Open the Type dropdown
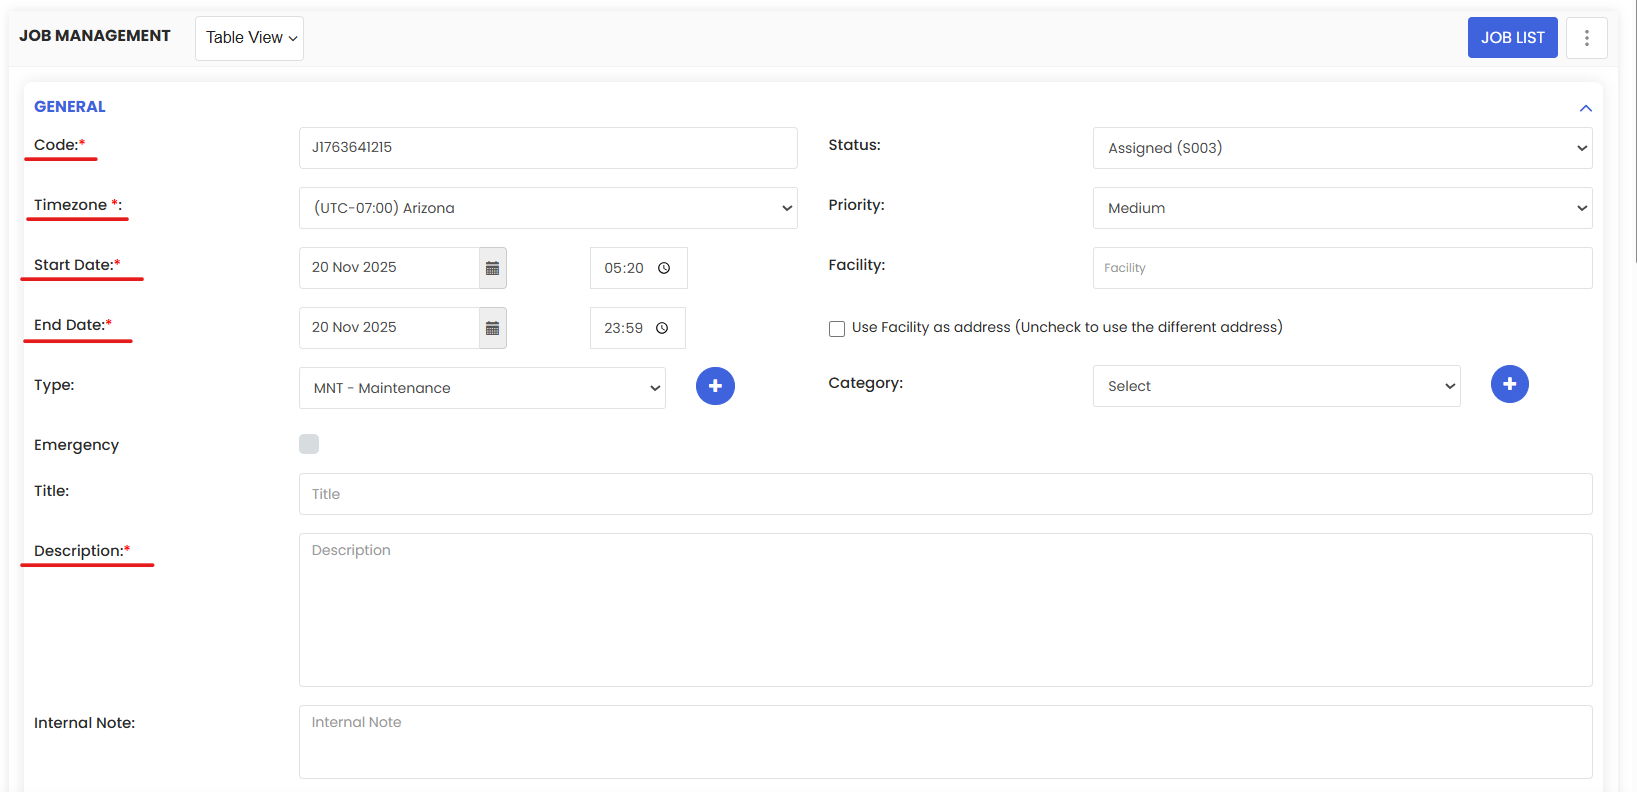Screen dimensions: 1637x792 482,388
